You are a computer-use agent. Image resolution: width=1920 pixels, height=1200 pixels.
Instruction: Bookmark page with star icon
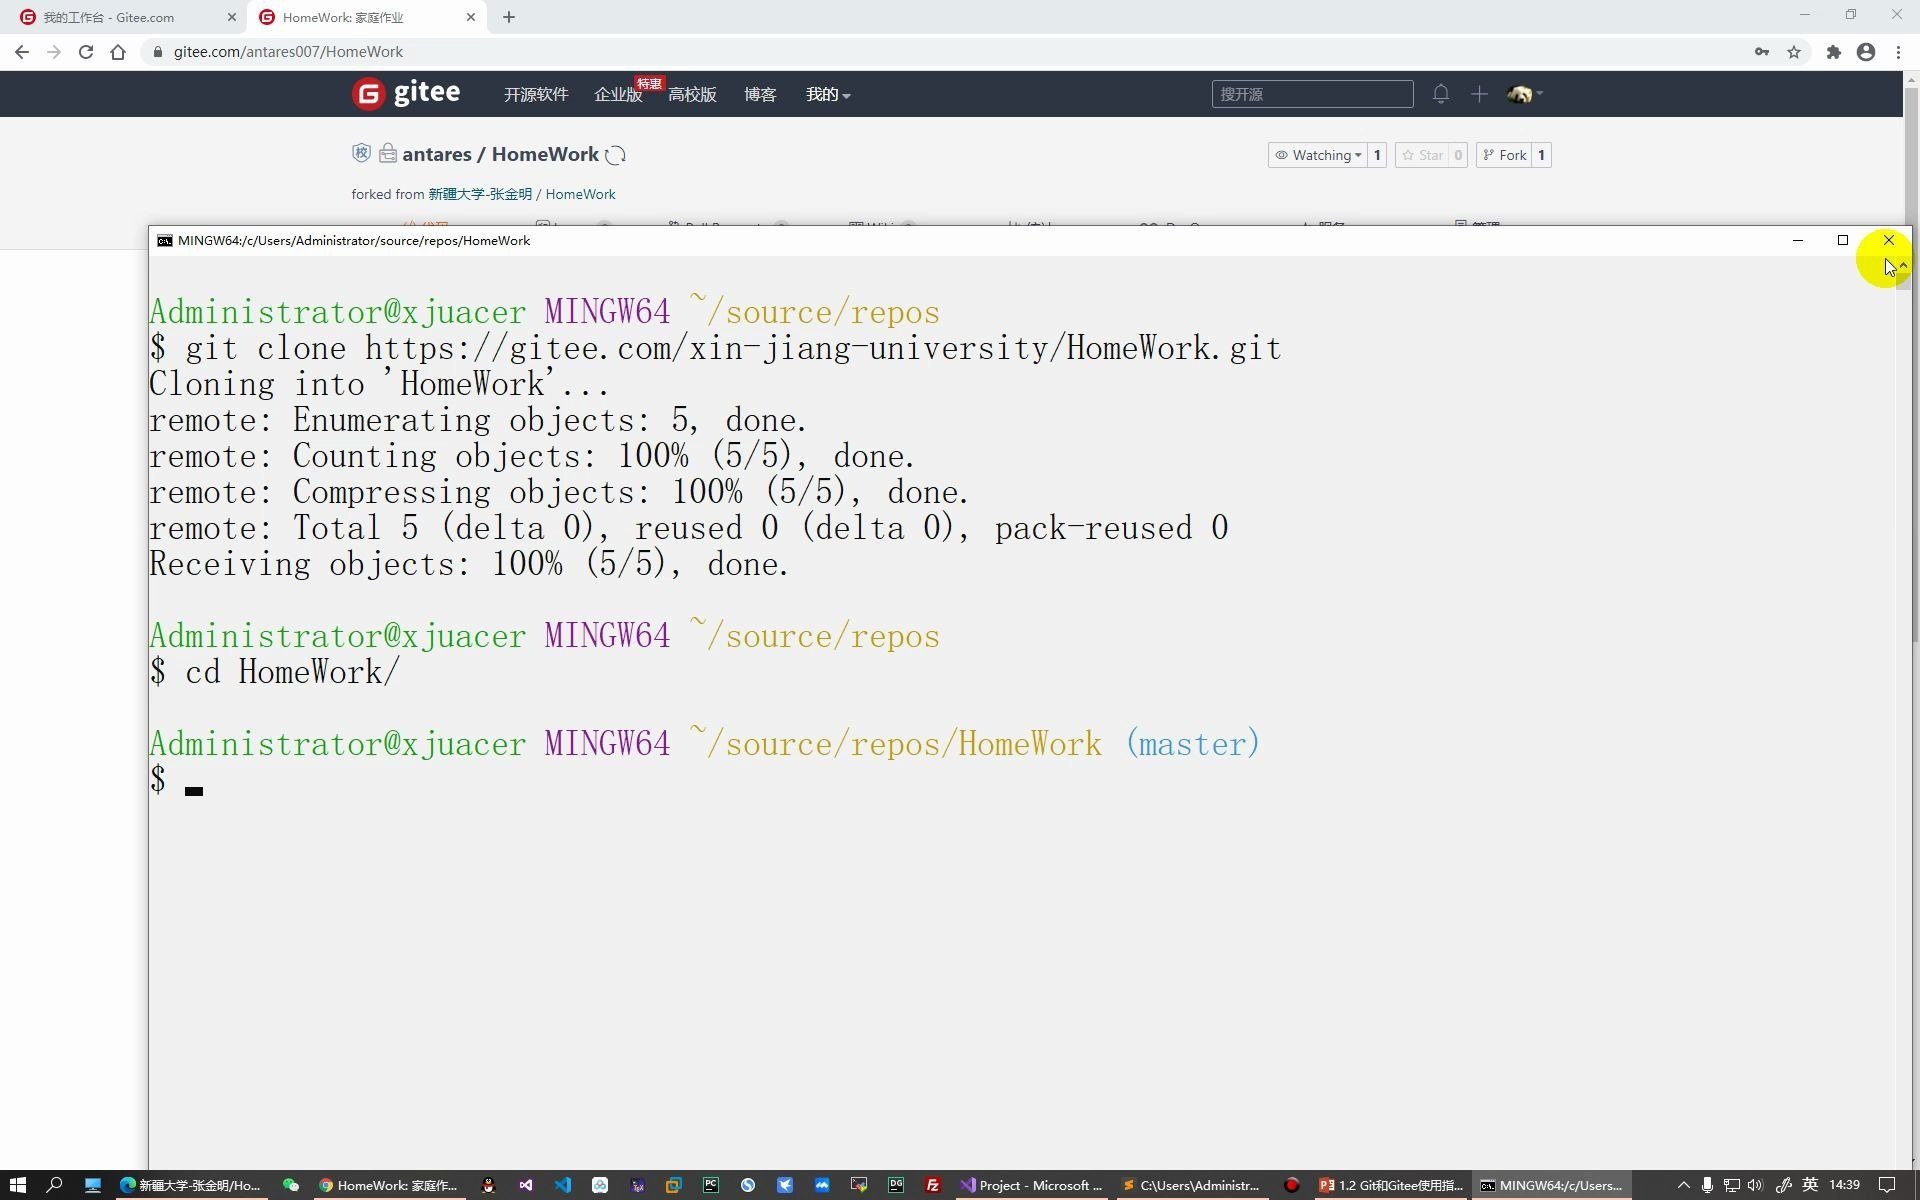tap(1794, 52)
